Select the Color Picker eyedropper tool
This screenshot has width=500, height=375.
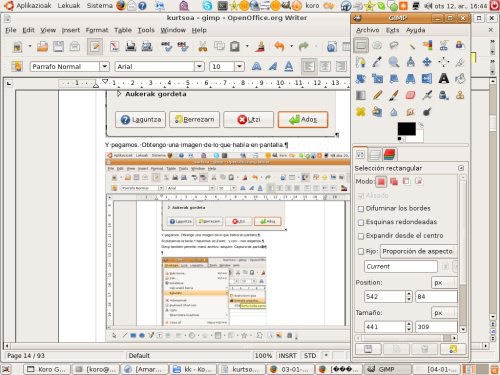(x=377, y=62)
